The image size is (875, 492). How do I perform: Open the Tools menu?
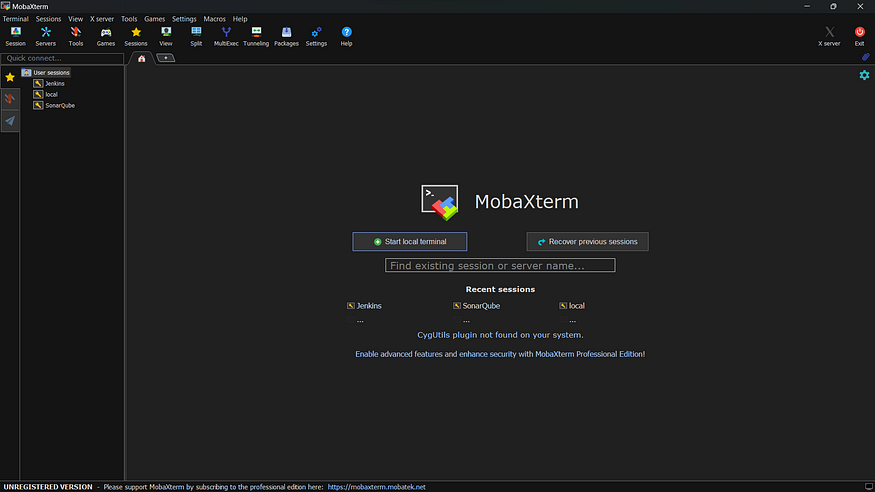click(129, 19)
